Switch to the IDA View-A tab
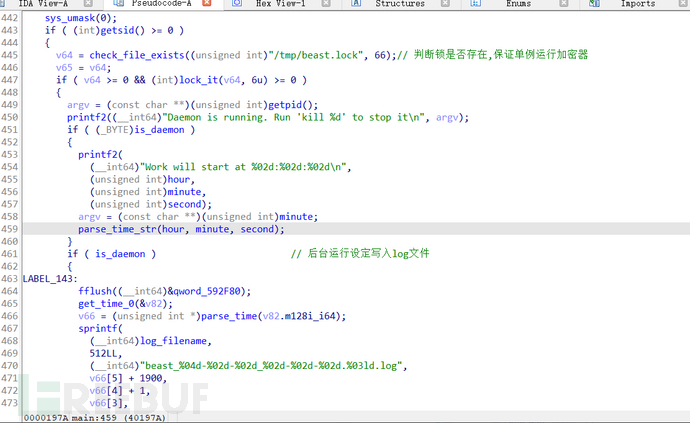The image size is (690, 423). [43, 4]
